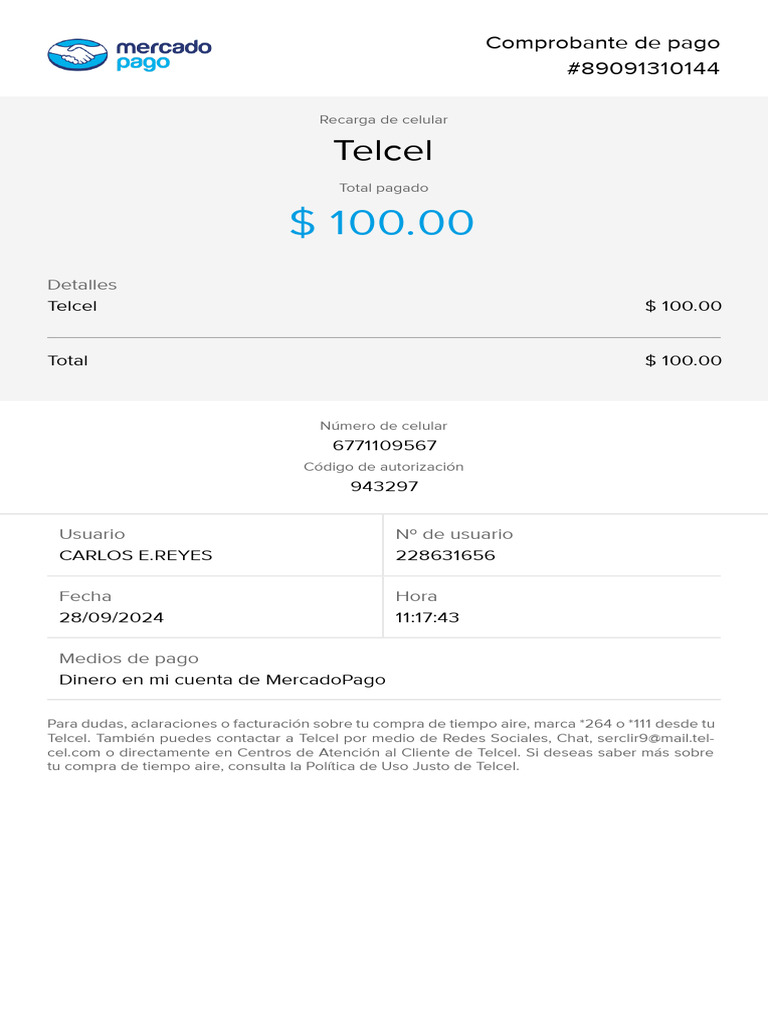Click the date 28/09/2024
Viewport: 768px width, 1024px height.
click(x=112, y=617)
